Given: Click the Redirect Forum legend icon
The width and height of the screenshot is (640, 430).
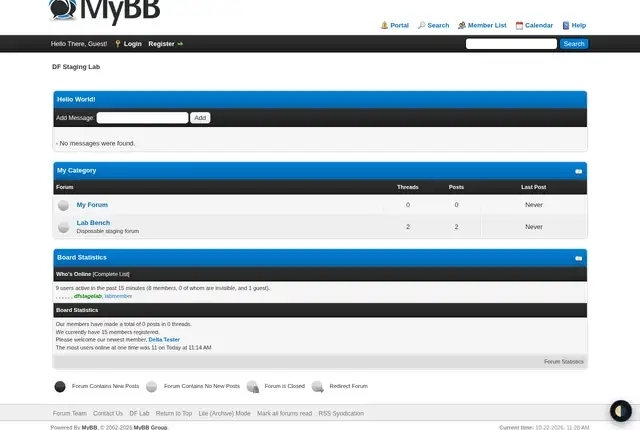Looking at the screenshot, I should click(x=318, y=386).
